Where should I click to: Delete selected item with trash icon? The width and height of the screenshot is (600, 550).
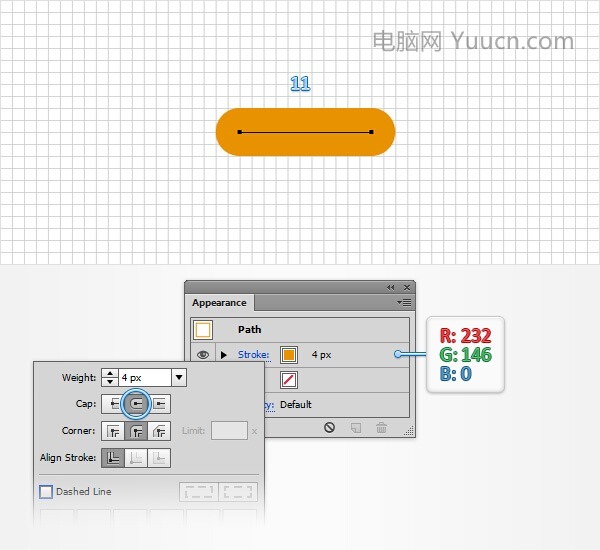click(x=381, y=428)
